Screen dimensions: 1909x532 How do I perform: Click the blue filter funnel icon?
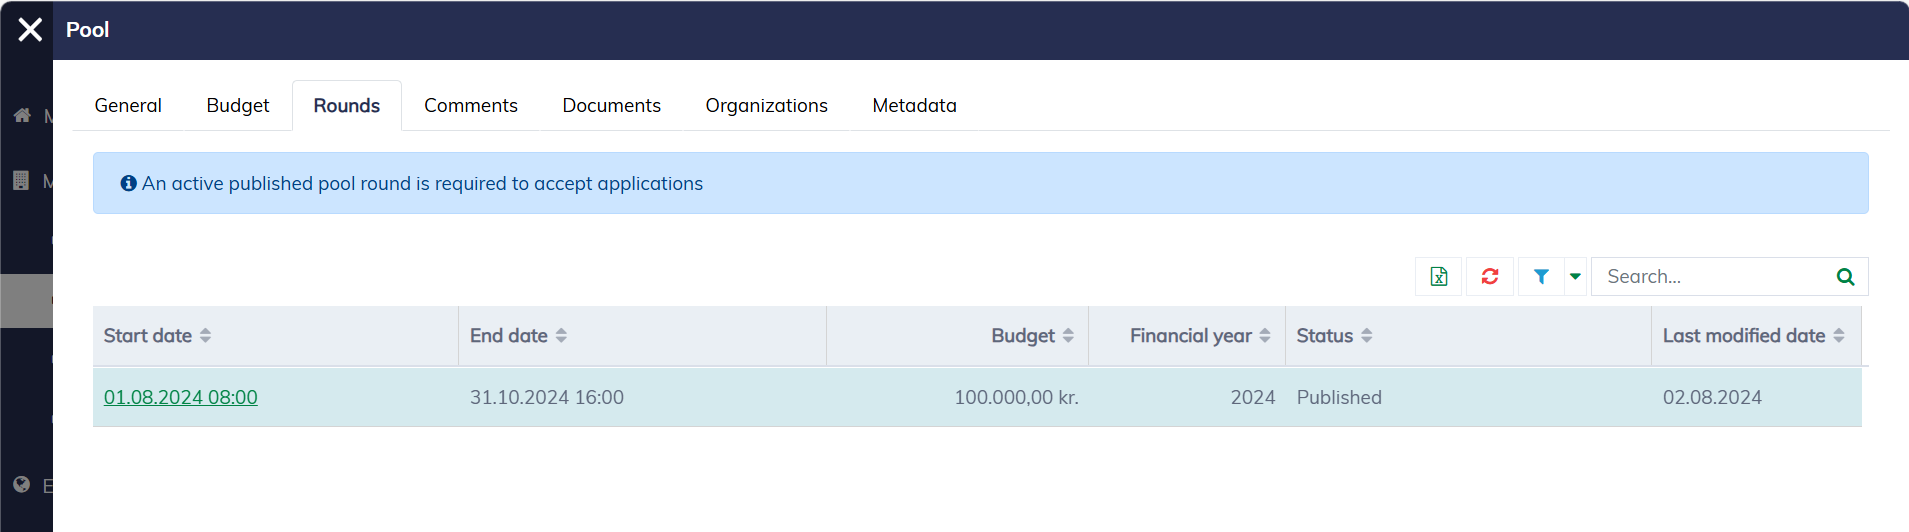(x=1541, y=277)
